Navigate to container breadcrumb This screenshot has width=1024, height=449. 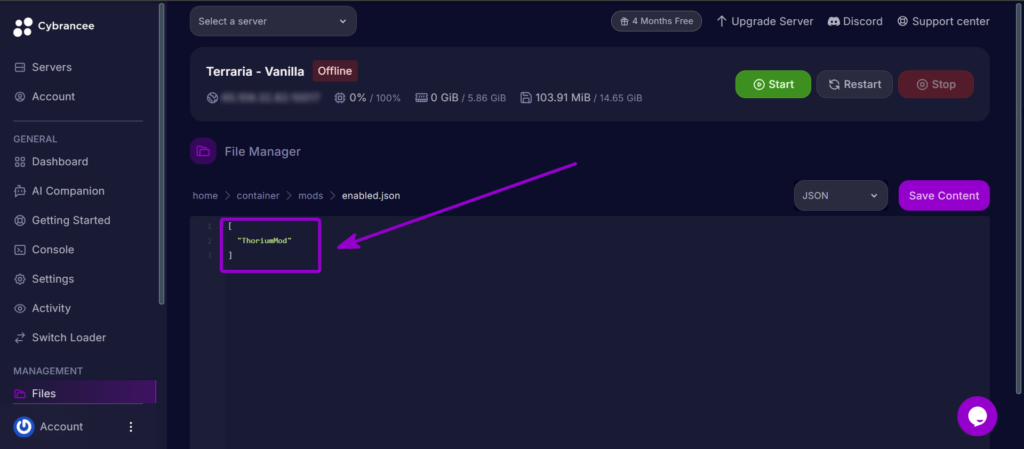pos(258,196)
